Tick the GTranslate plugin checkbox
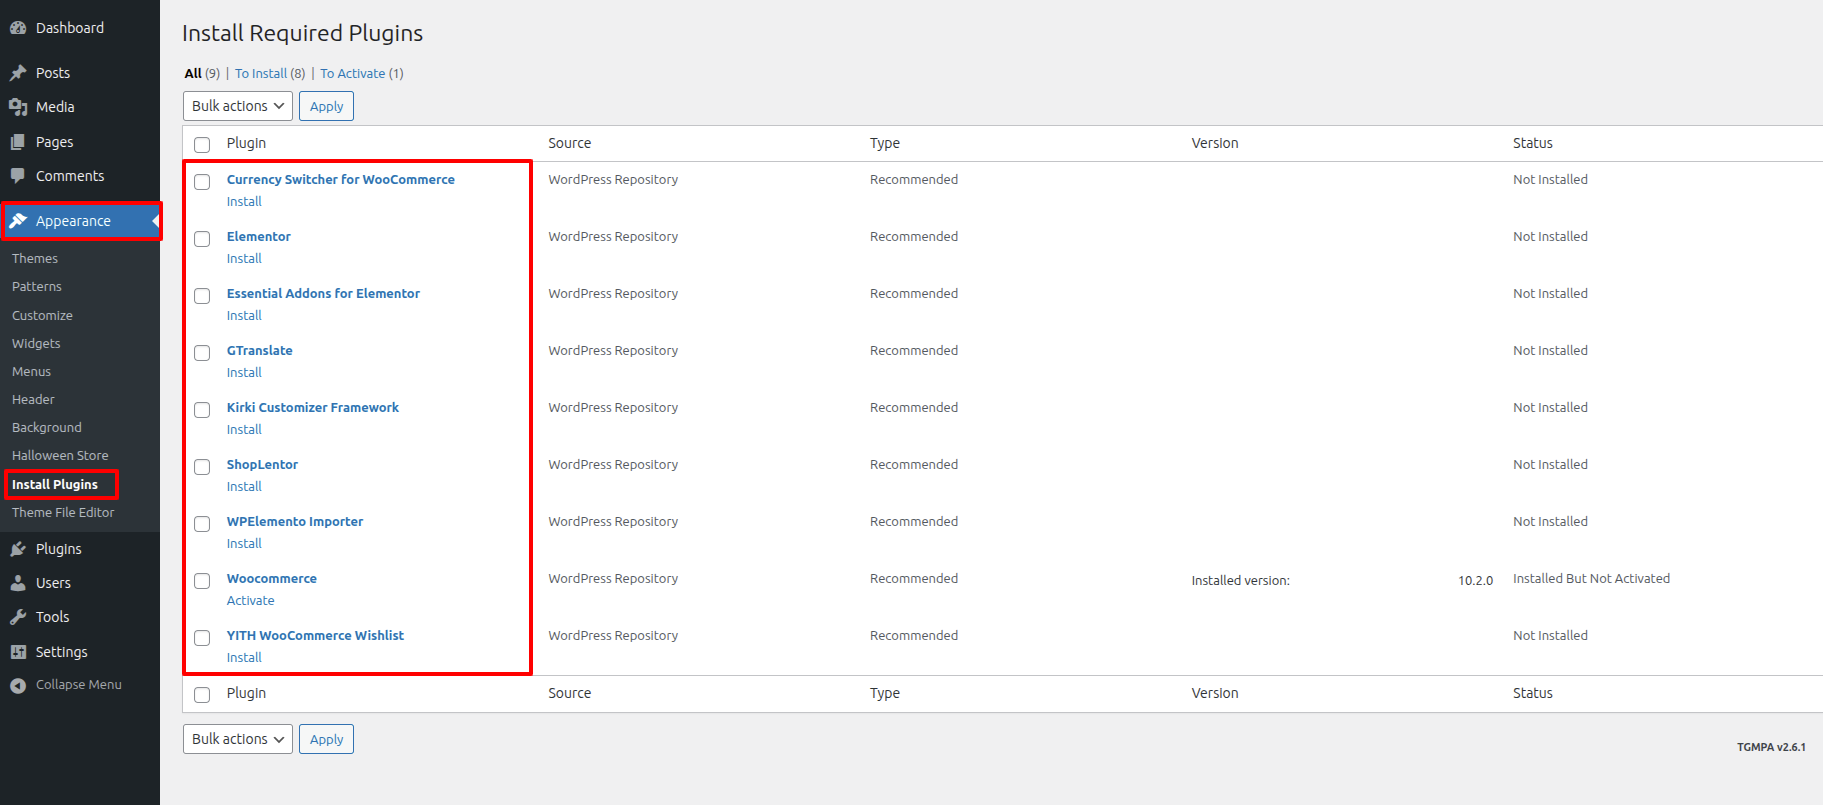The width and height of the screenshot is (1823, 805). click(x=202, y=353)
